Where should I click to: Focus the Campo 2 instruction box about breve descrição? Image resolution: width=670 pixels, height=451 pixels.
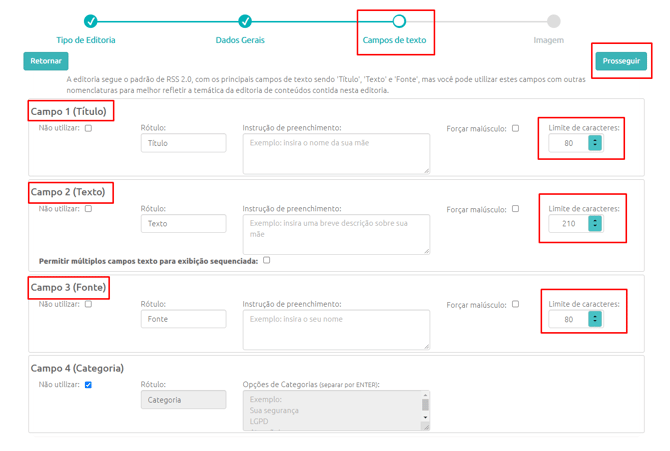tap(336, 234)
